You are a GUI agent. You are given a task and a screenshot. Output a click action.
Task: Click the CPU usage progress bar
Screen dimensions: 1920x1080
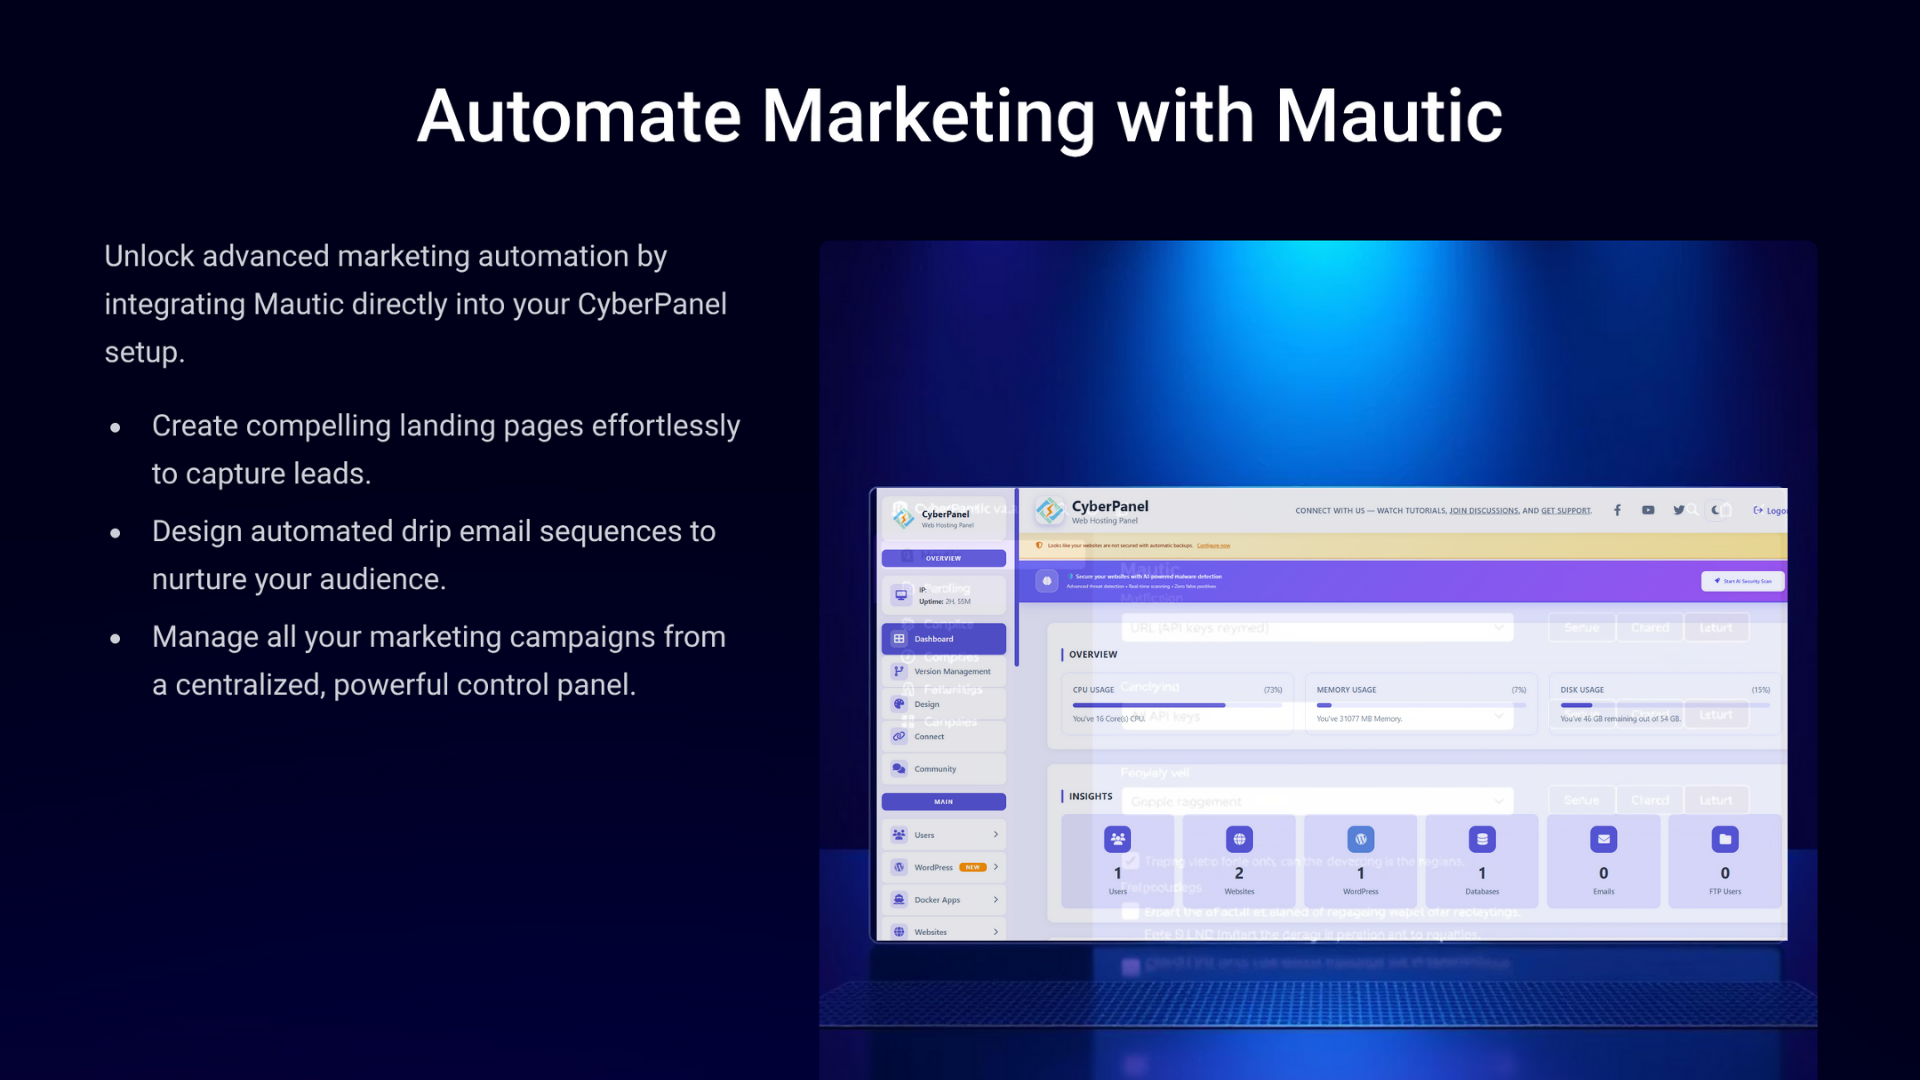click(1177, 705)
